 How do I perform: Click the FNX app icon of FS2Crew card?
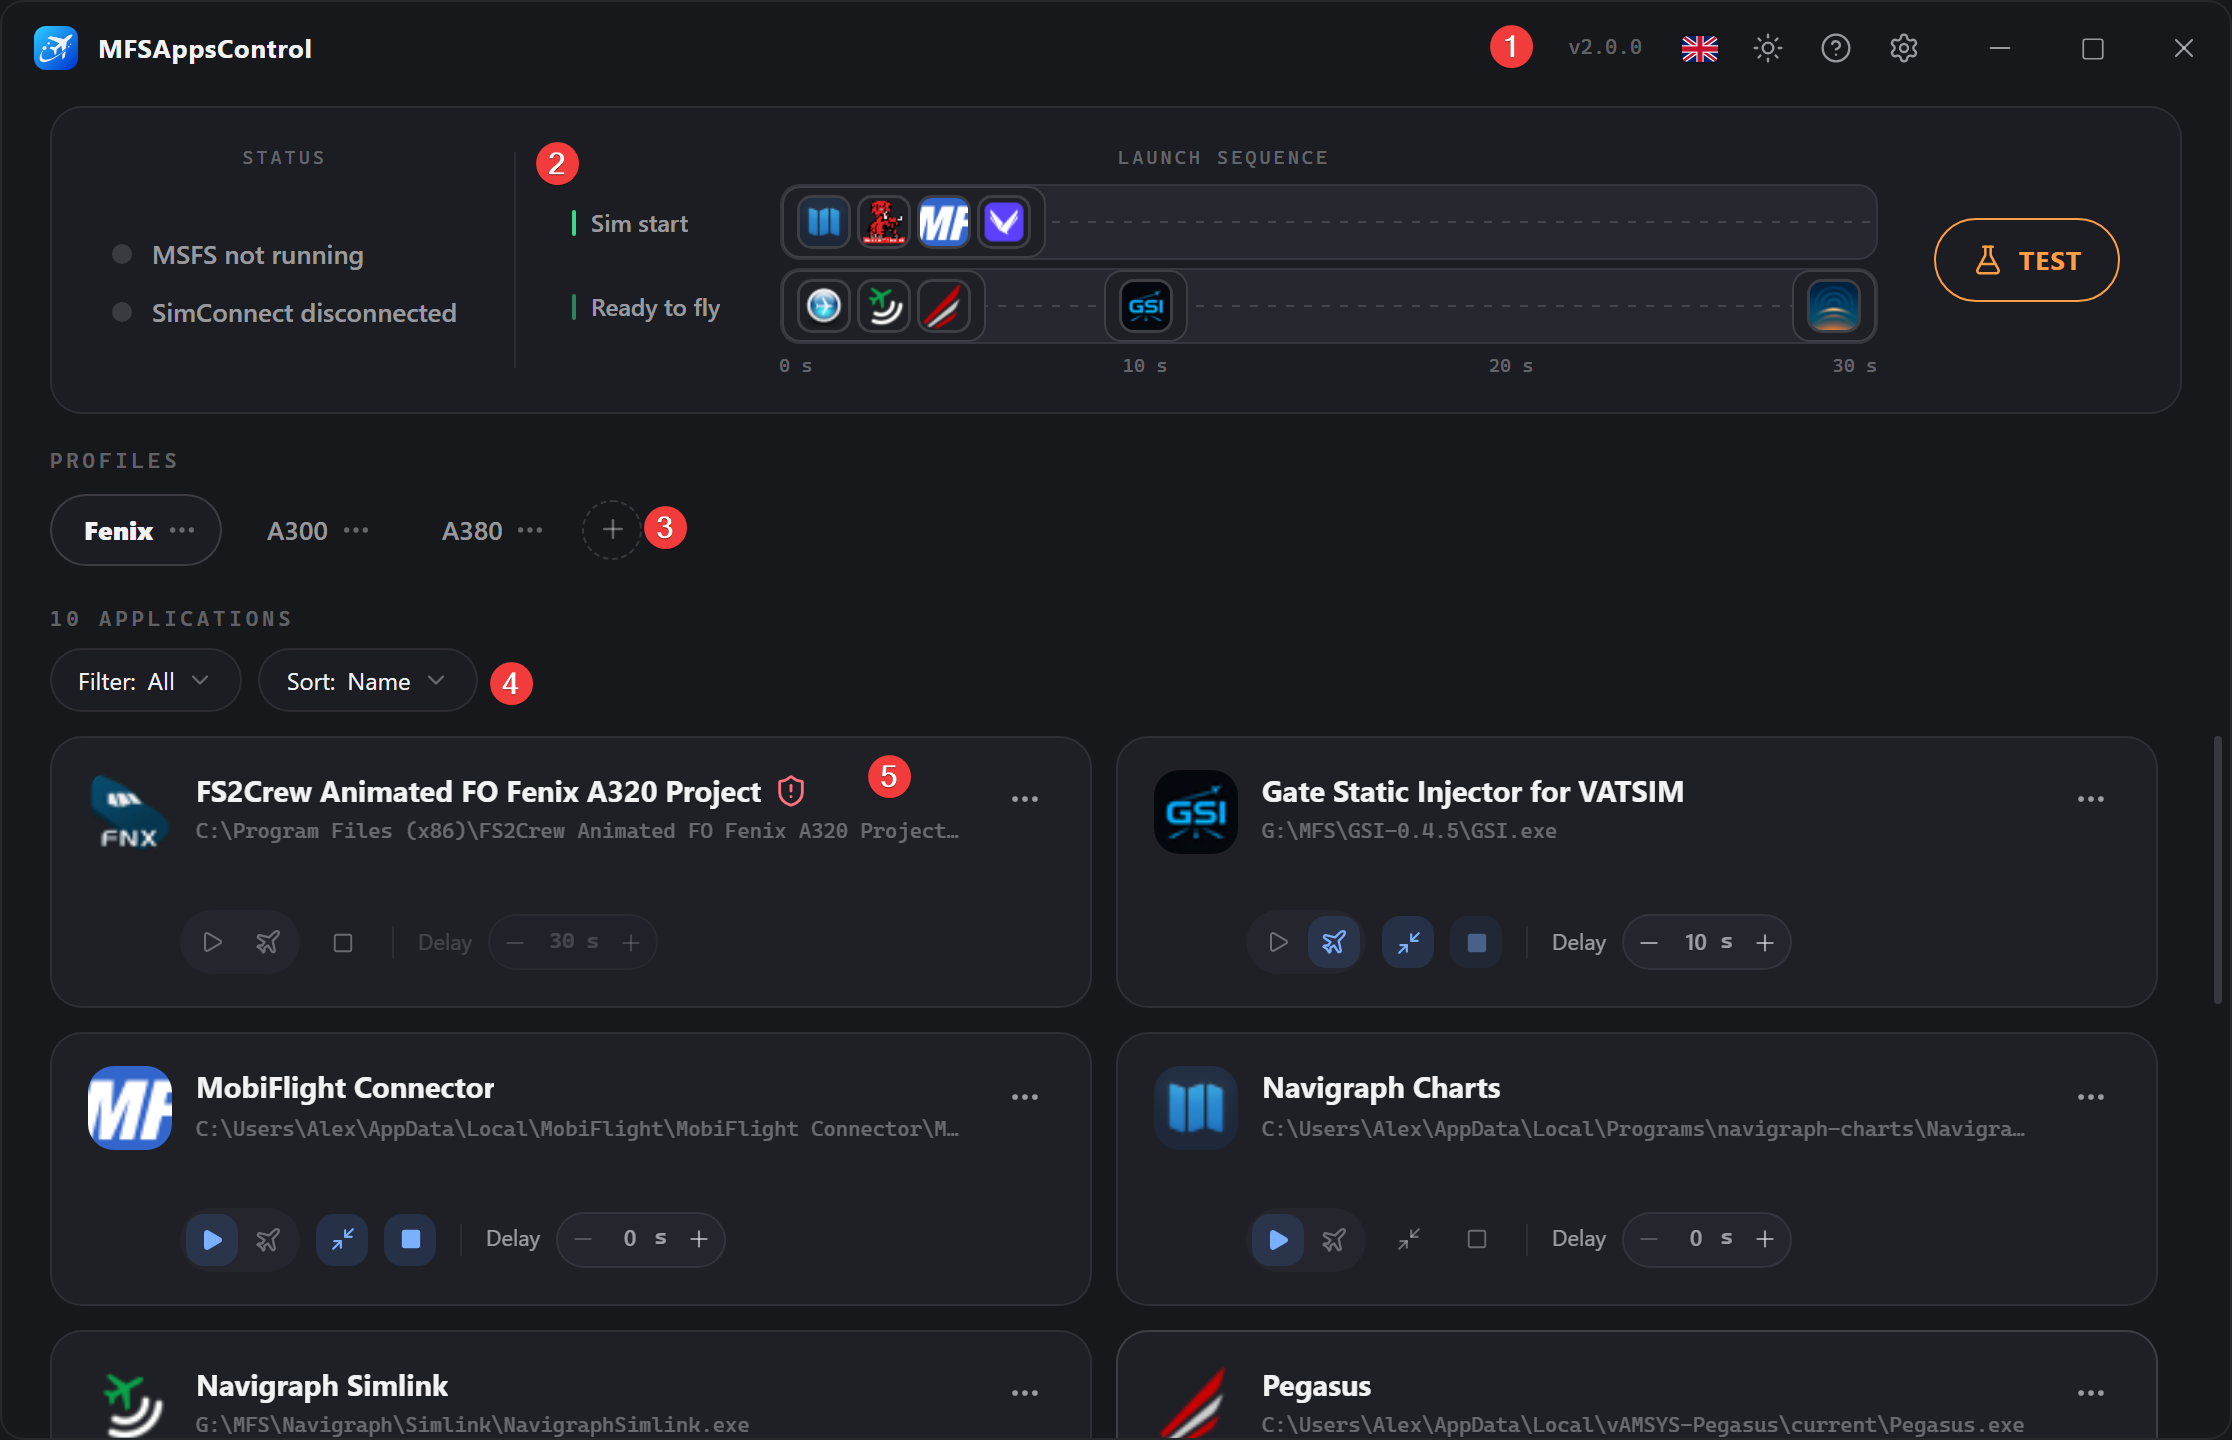(x=130, y=812)
